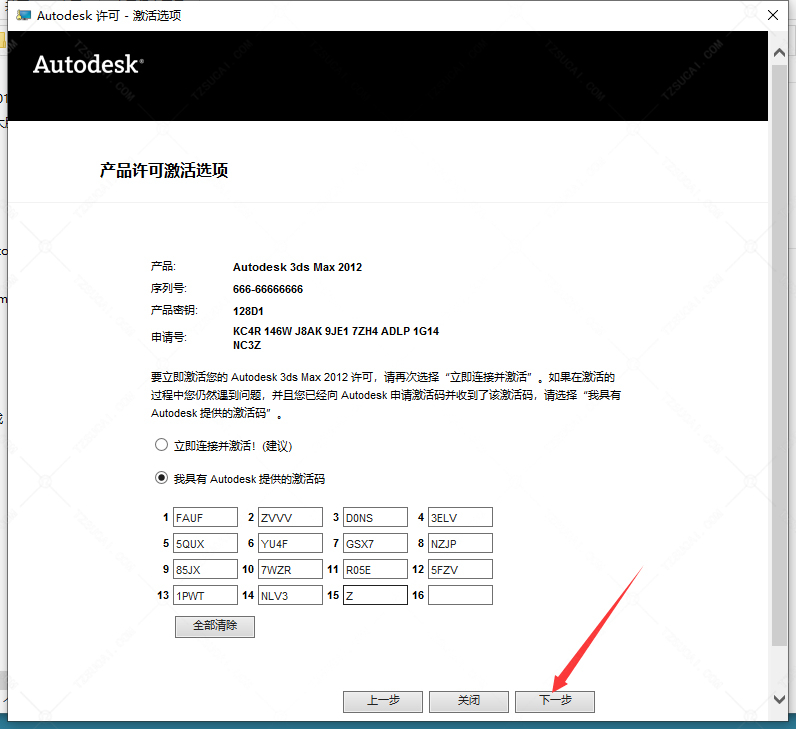Viewport: 796px width, 729px height.
Task: Click activation code field 2 containing ZVVV
Action: 290,517
